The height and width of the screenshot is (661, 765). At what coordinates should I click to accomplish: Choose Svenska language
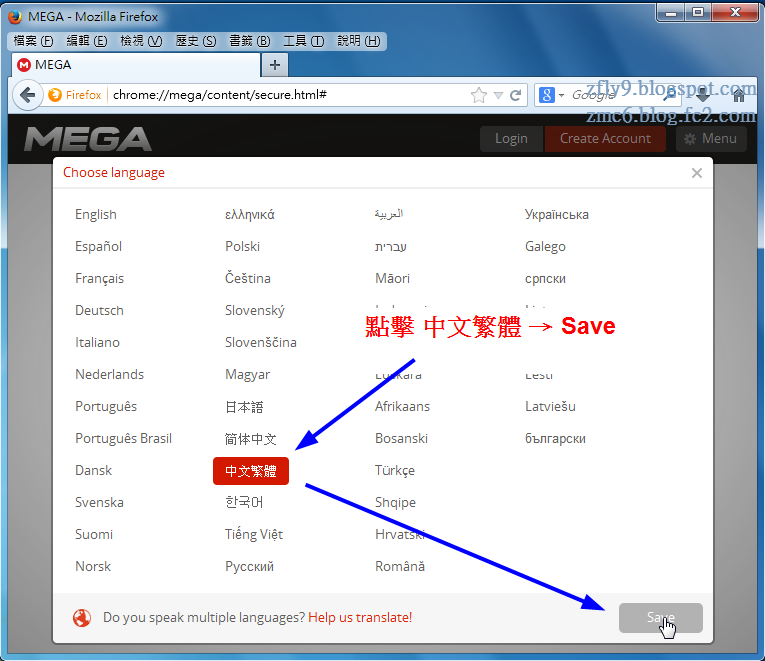click(x=99, y=502)
